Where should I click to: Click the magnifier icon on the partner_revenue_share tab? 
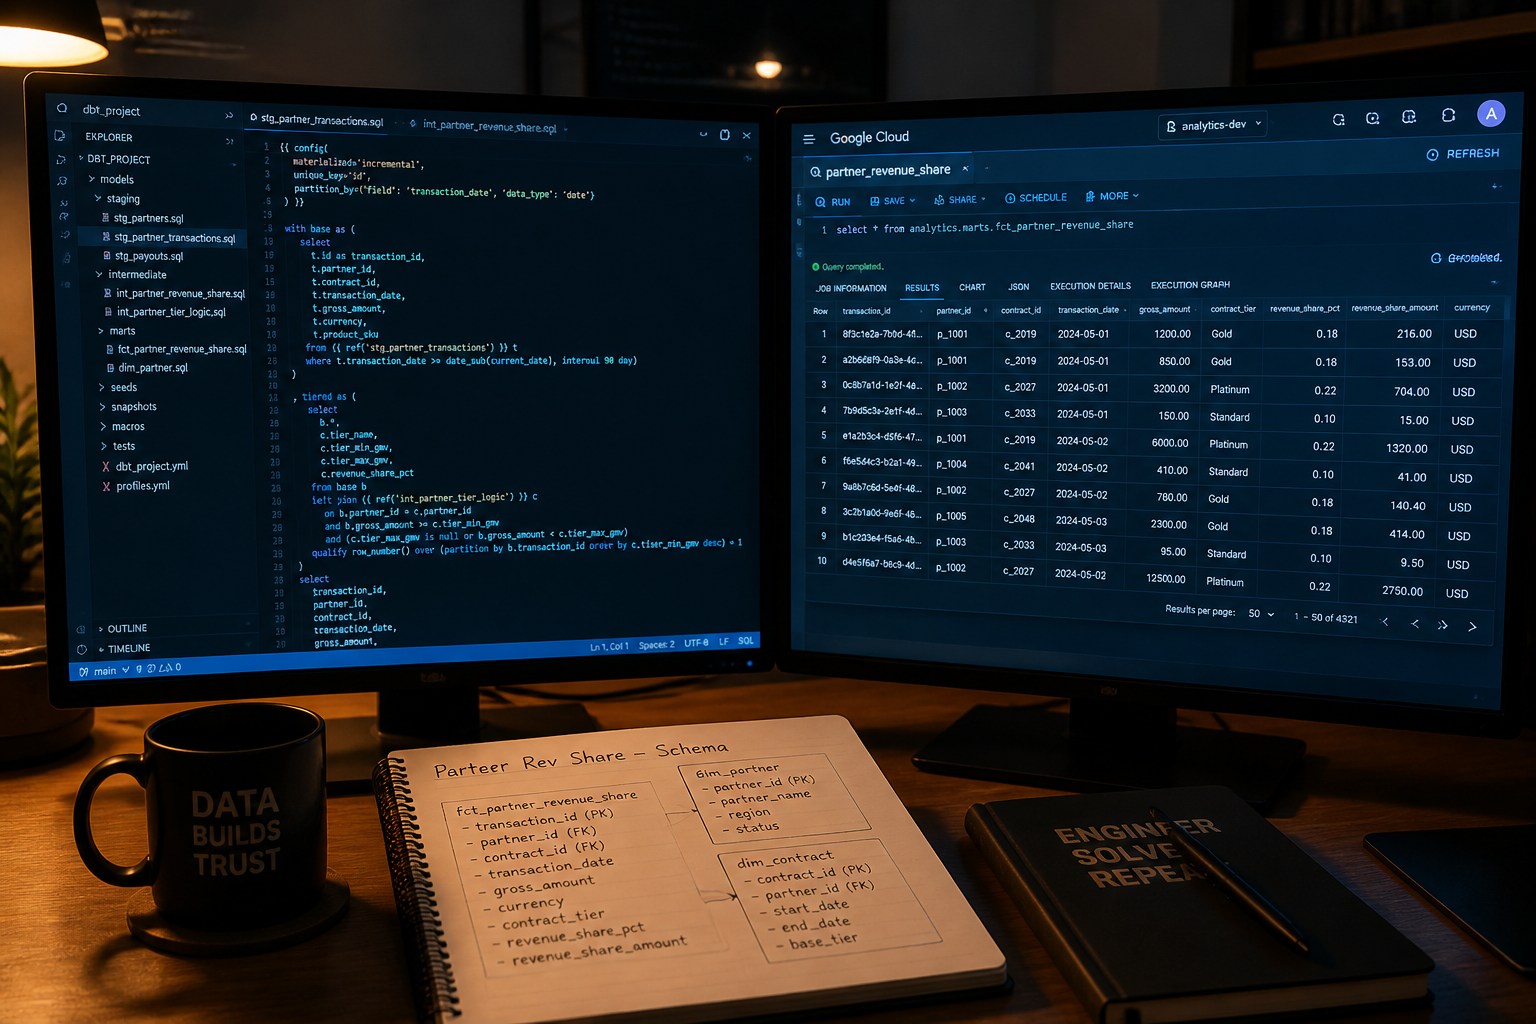(x=816, y=172)
